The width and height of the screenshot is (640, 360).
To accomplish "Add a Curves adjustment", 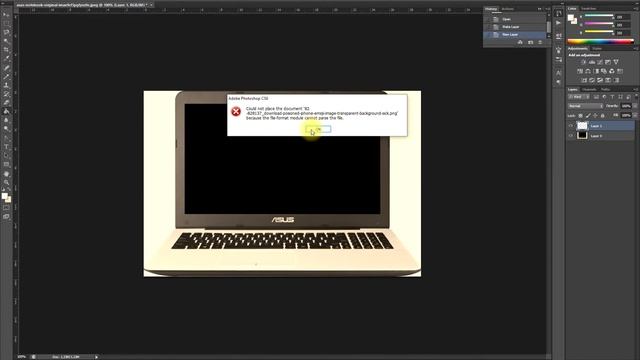I will (x=600, y=62).
